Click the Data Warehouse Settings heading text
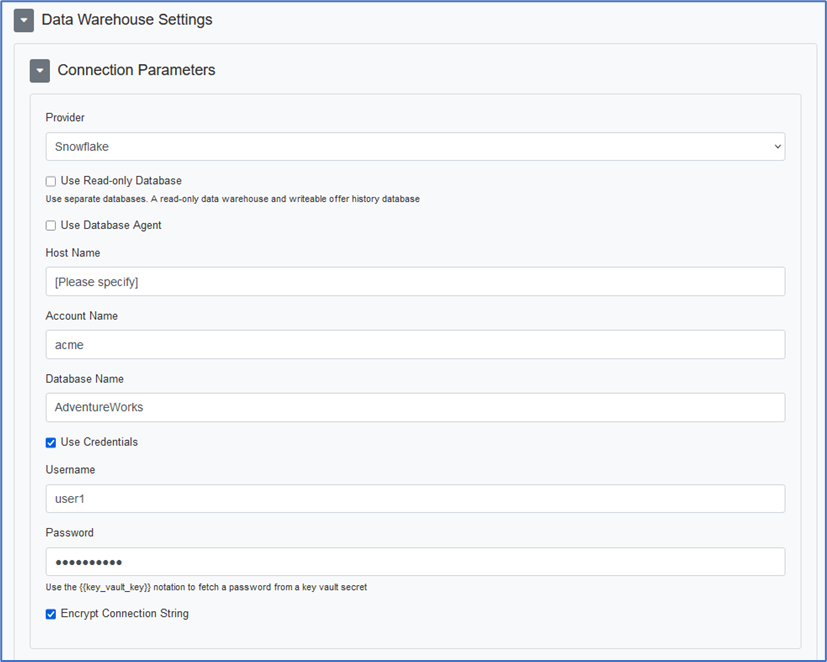 coord(127,20)
